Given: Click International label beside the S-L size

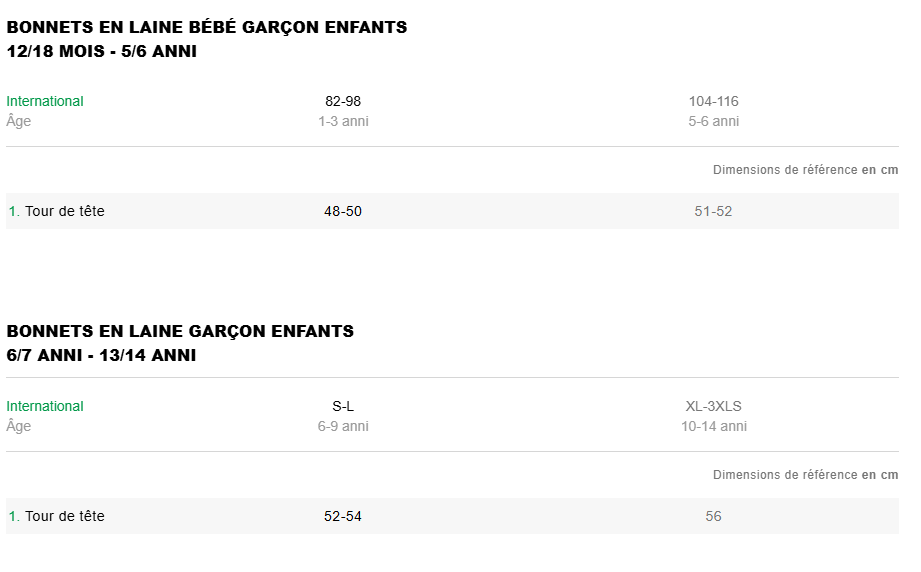Looking at the screenshot, I should click(45, 406).
